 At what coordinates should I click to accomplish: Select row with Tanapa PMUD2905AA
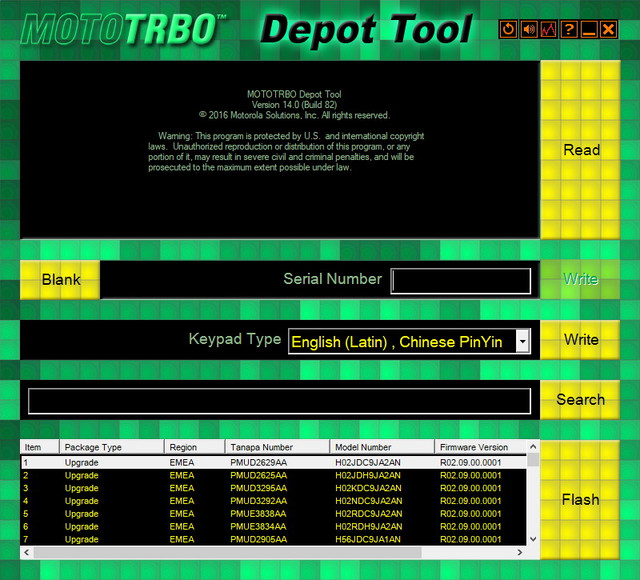[x=273, y=539]
